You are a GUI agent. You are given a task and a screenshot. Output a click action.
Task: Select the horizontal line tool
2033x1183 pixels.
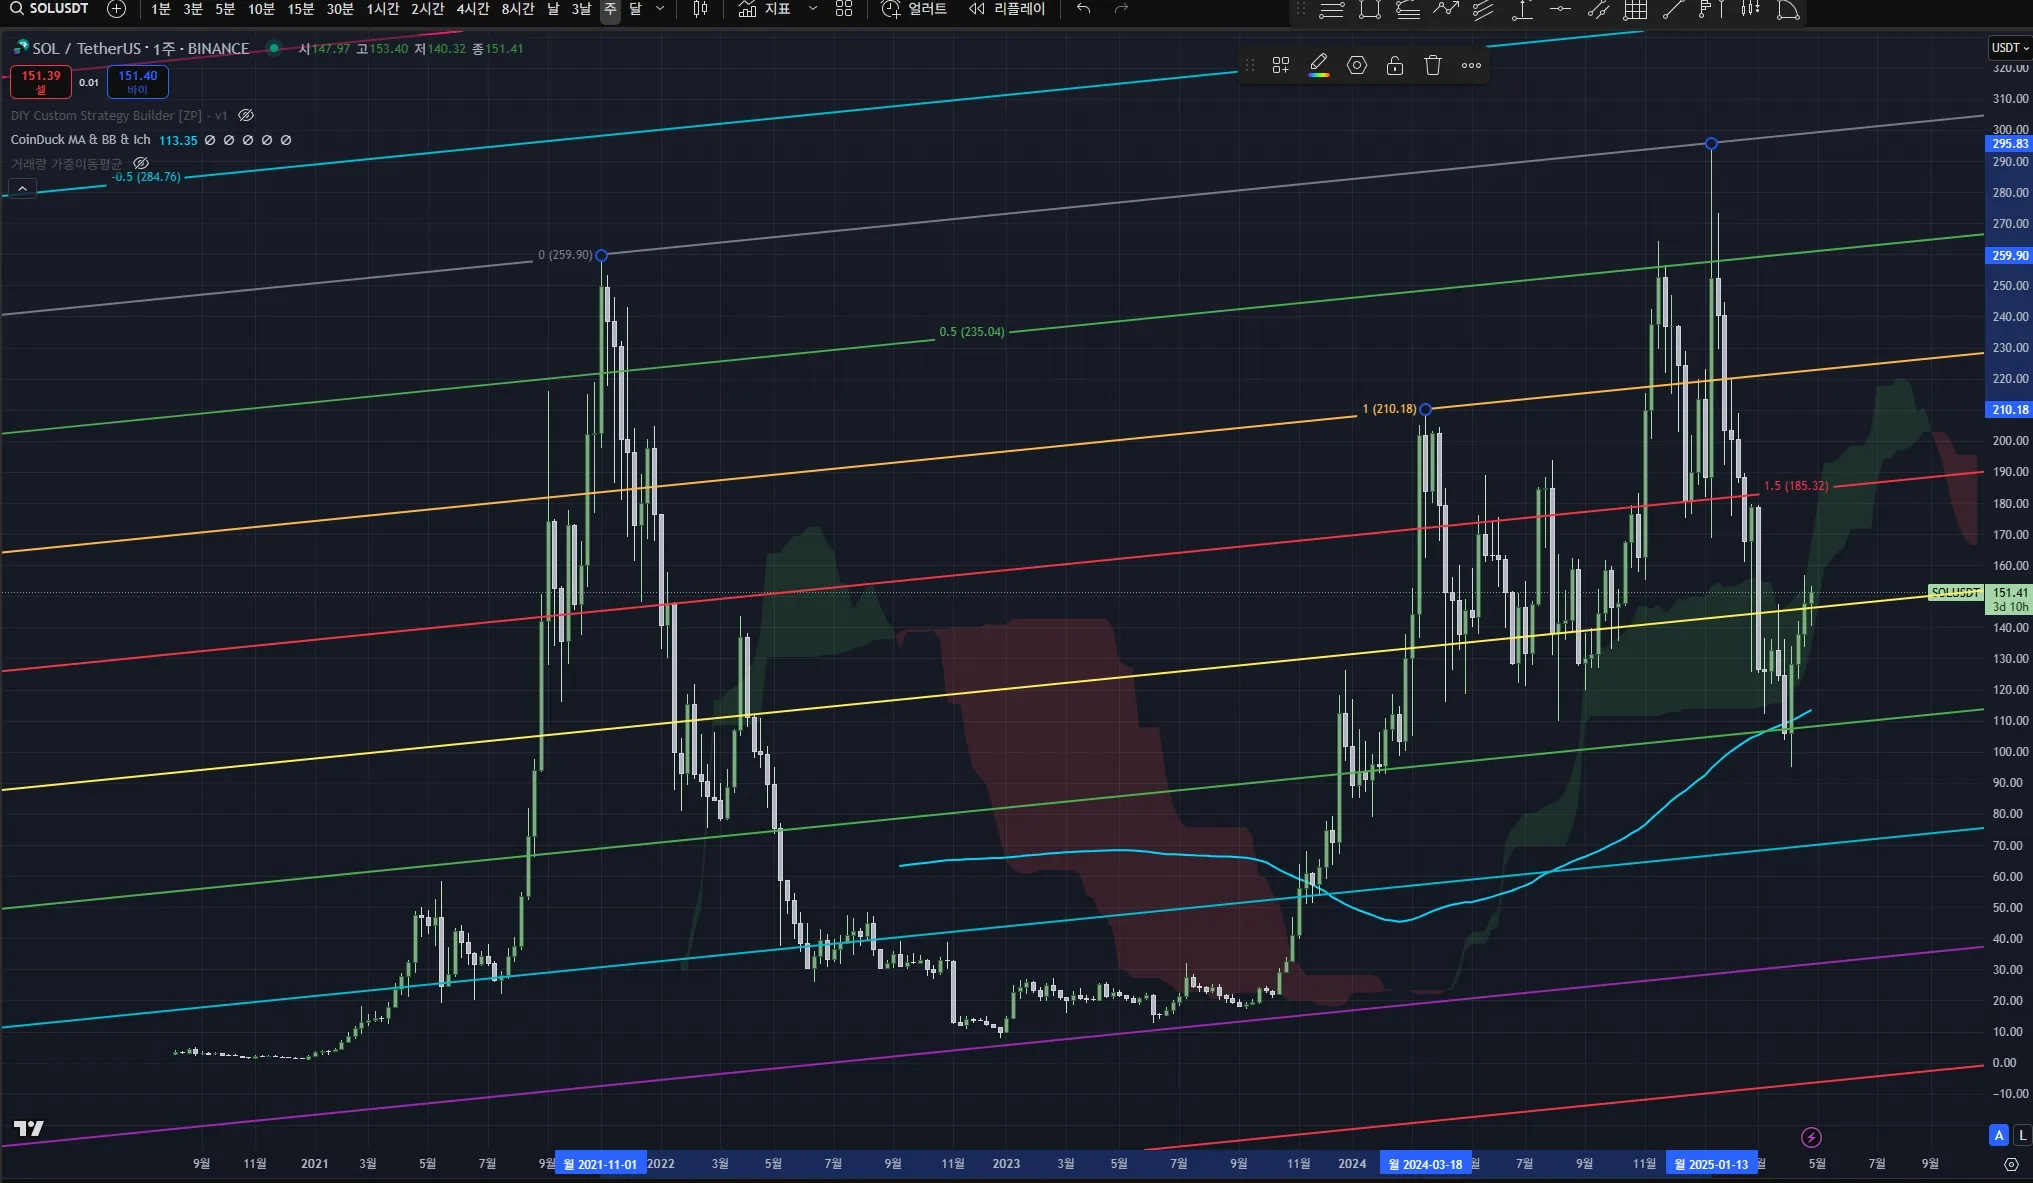point(1560,10)
